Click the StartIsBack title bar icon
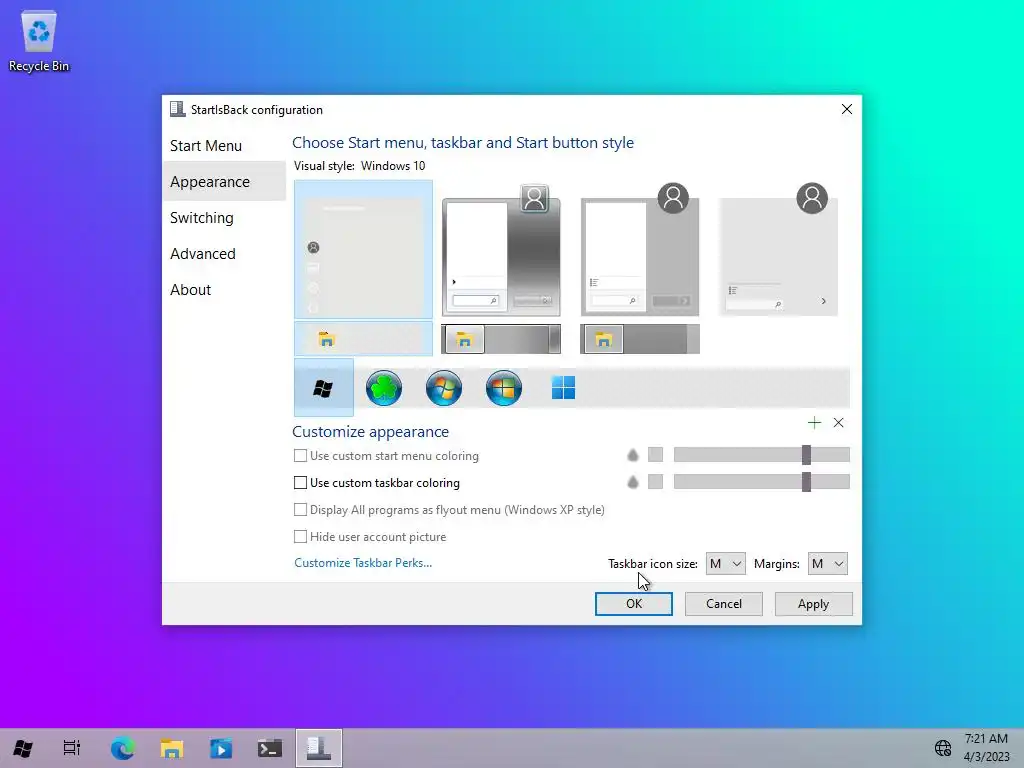Screen dimensions: 1024x768 (177, 109)
